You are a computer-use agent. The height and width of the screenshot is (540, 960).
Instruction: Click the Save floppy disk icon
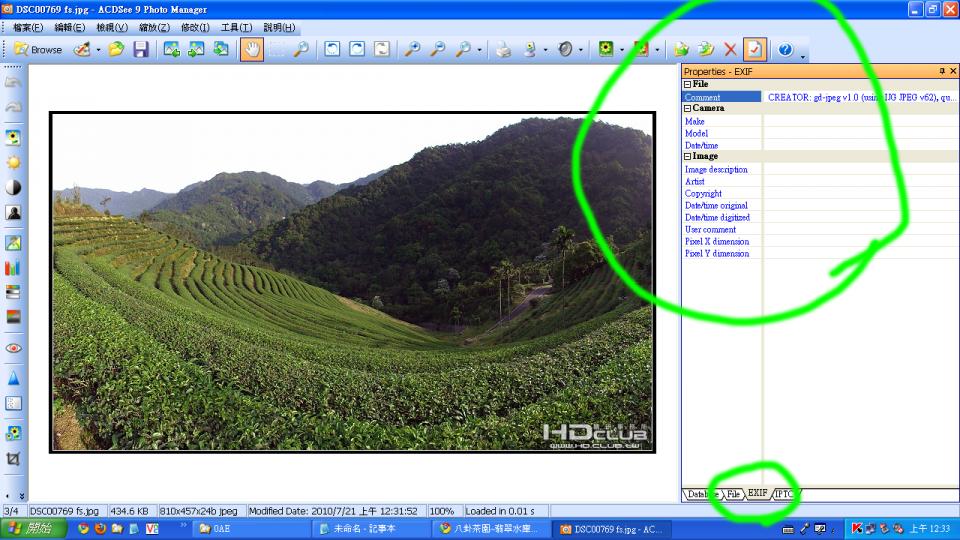click(x=141, y=49)
